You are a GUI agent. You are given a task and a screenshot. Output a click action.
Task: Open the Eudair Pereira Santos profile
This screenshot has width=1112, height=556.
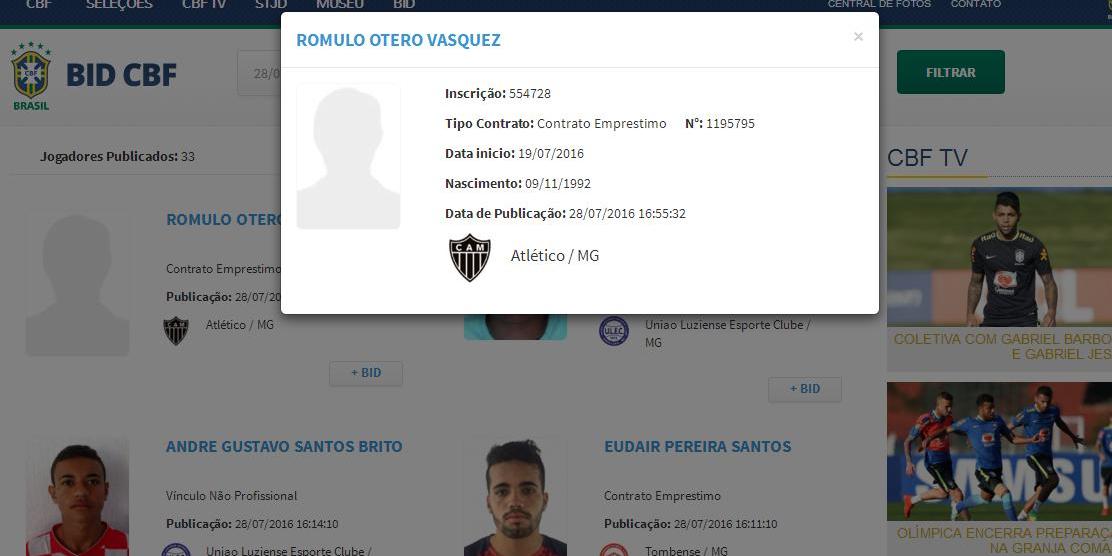pos(698,447)
